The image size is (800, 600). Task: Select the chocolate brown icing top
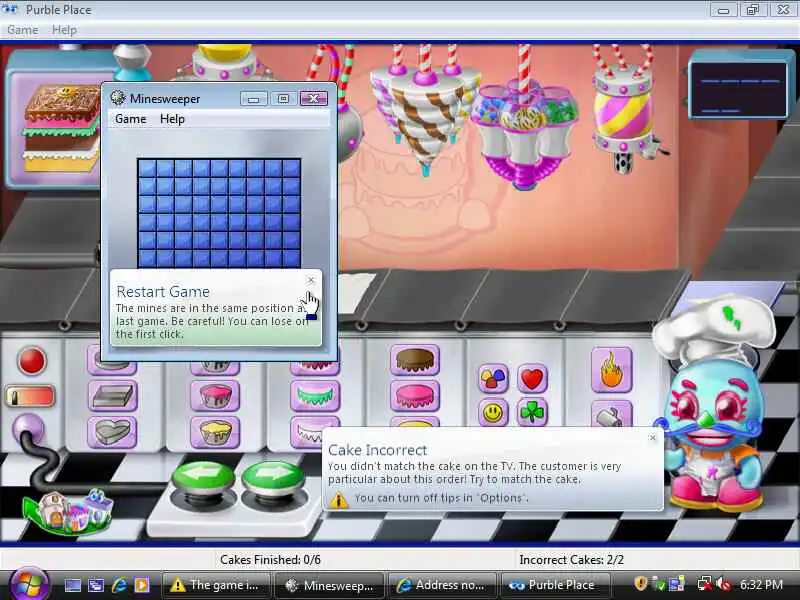(415, 360)
